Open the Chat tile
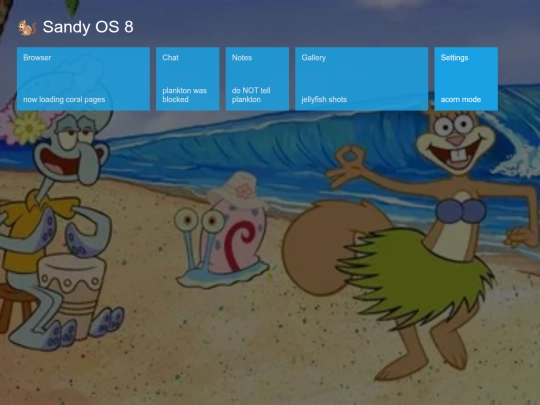Image resolution: width=540 pixels, height=405 pixels. [188, 79]
